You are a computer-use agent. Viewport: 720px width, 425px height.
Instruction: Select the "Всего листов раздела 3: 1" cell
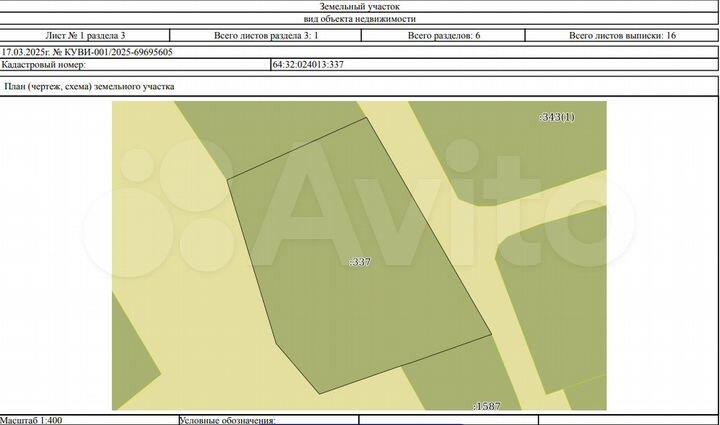click(x=264, y=35)
